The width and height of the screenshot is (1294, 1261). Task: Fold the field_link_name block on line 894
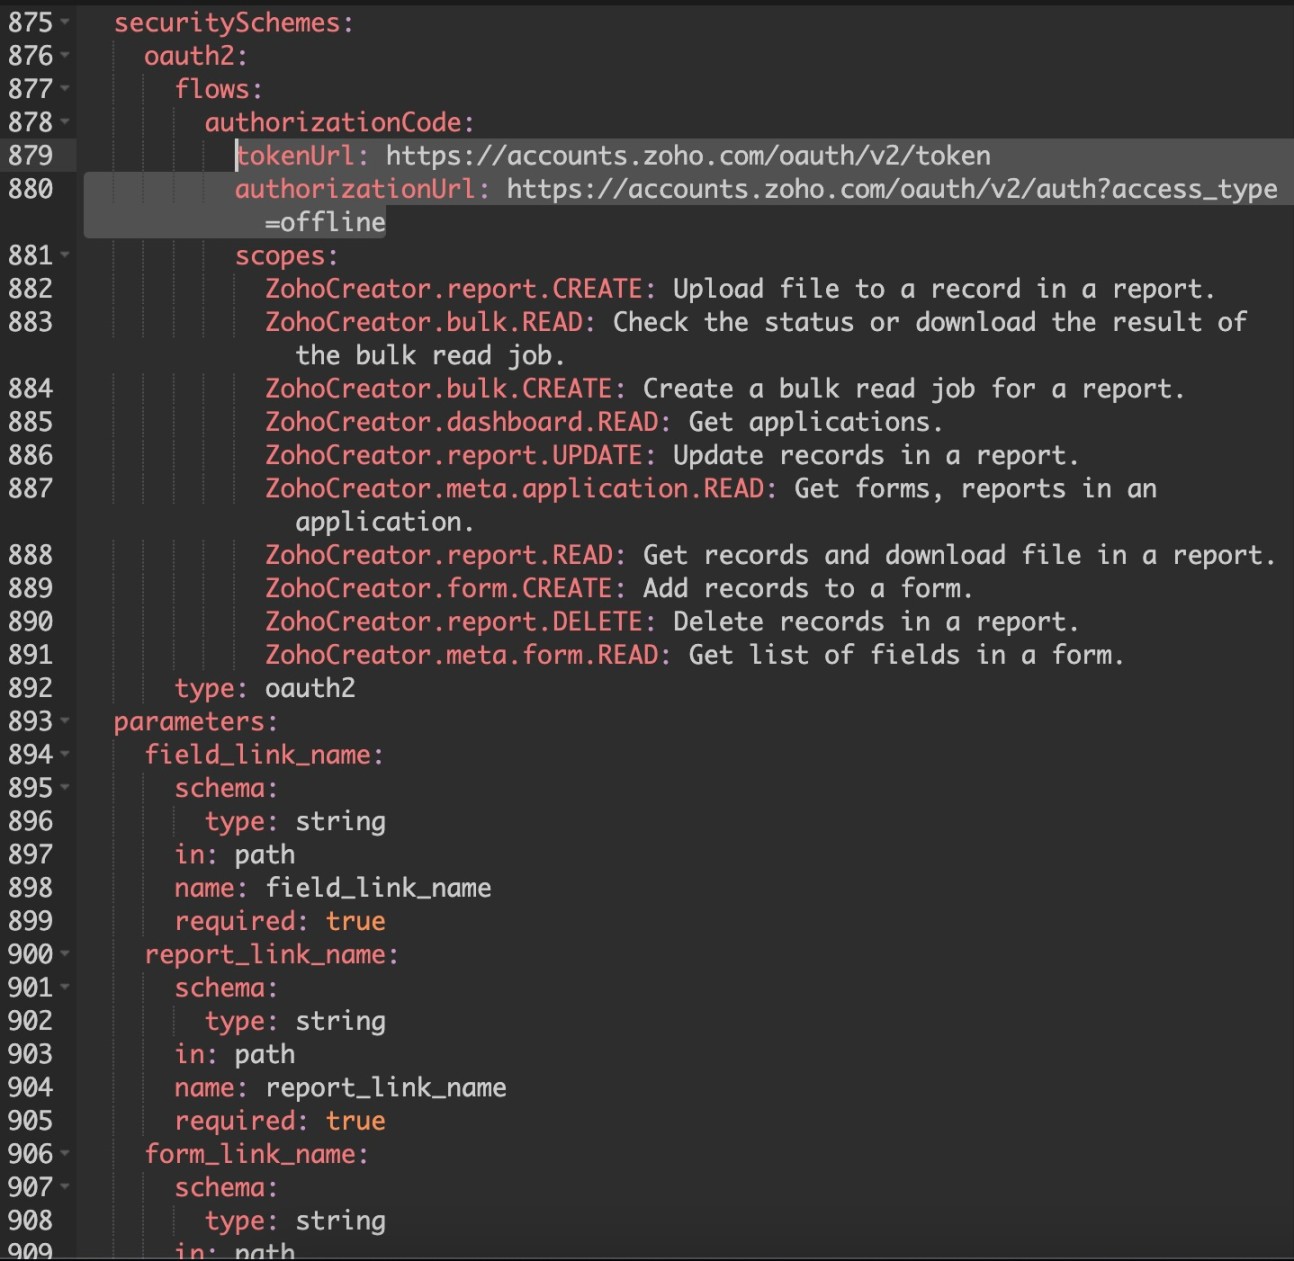[65, 754]
